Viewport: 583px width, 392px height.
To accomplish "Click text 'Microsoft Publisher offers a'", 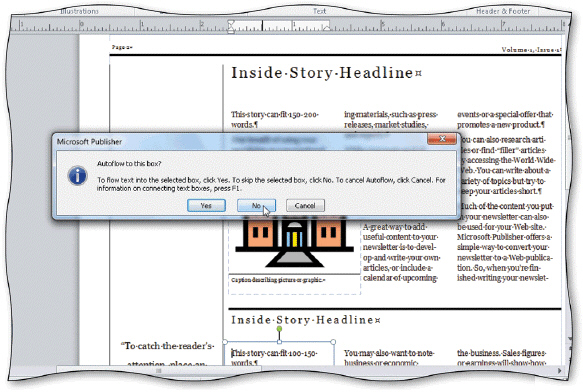I will [x=505, y=237].
